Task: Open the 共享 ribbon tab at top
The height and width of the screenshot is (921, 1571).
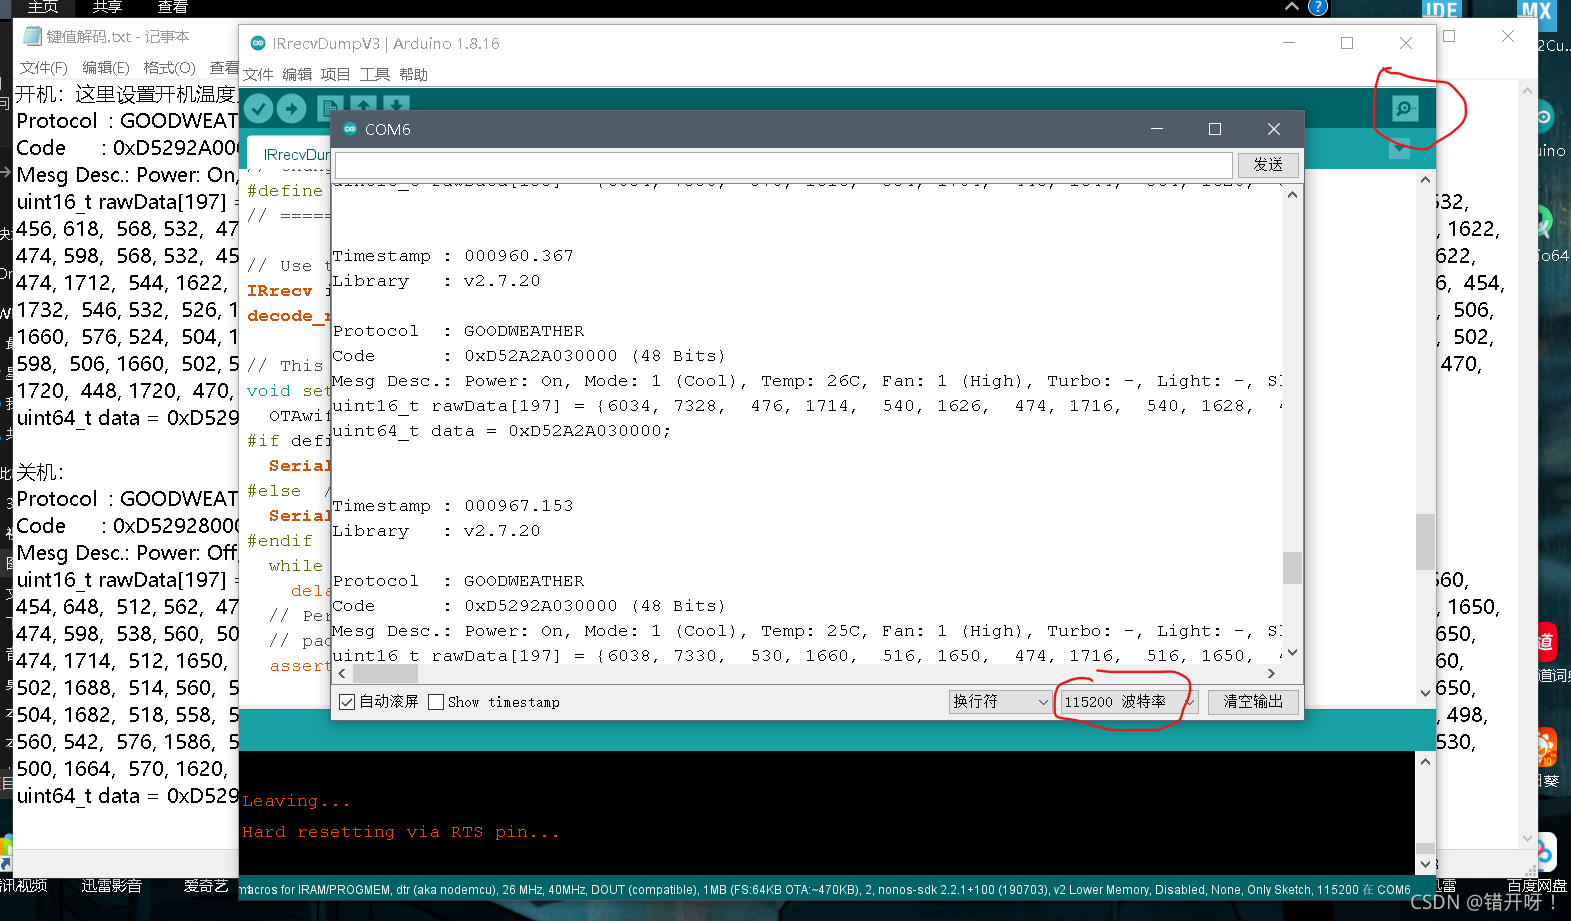Action: pyautogui.click(x=107, y=7)
